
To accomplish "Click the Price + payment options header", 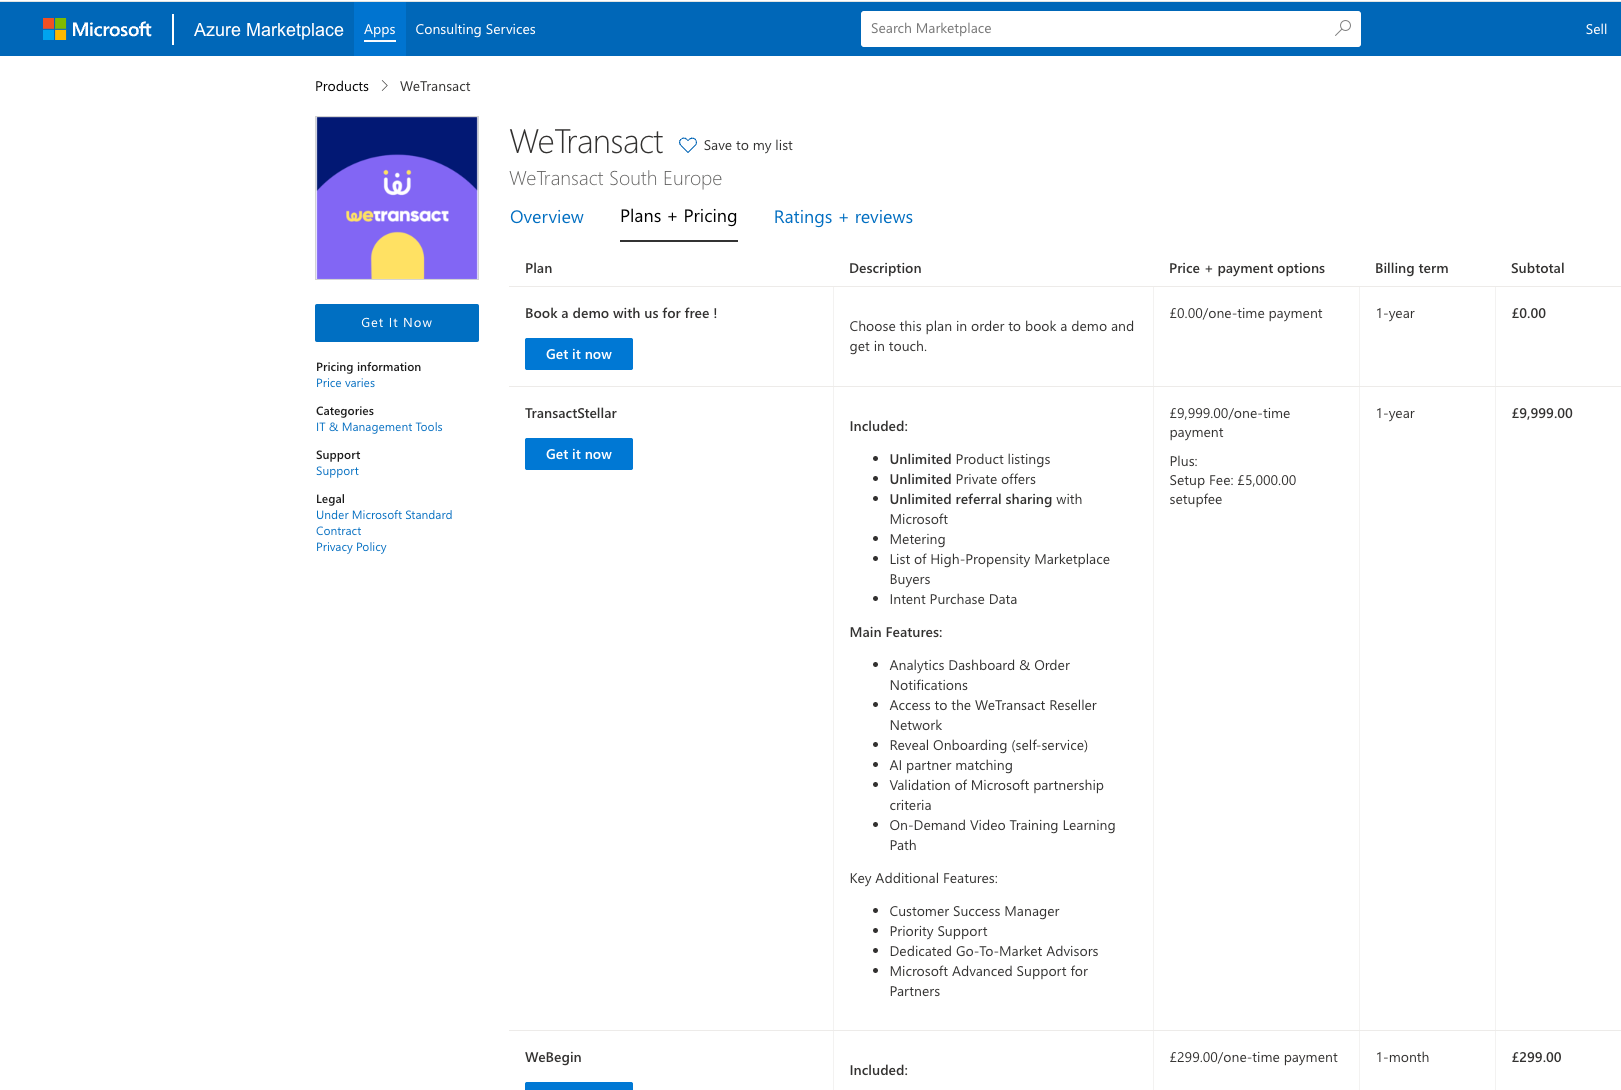I will (1247, 268).
